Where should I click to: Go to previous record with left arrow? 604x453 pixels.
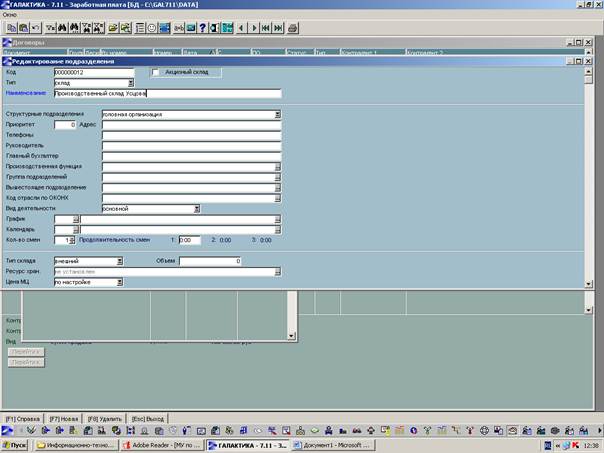pyautogui.click(x=242, y=28)
